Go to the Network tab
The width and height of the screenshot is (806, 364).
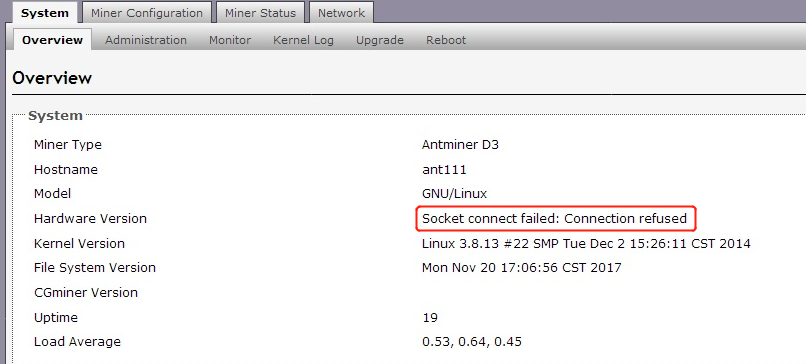point(341,13)
